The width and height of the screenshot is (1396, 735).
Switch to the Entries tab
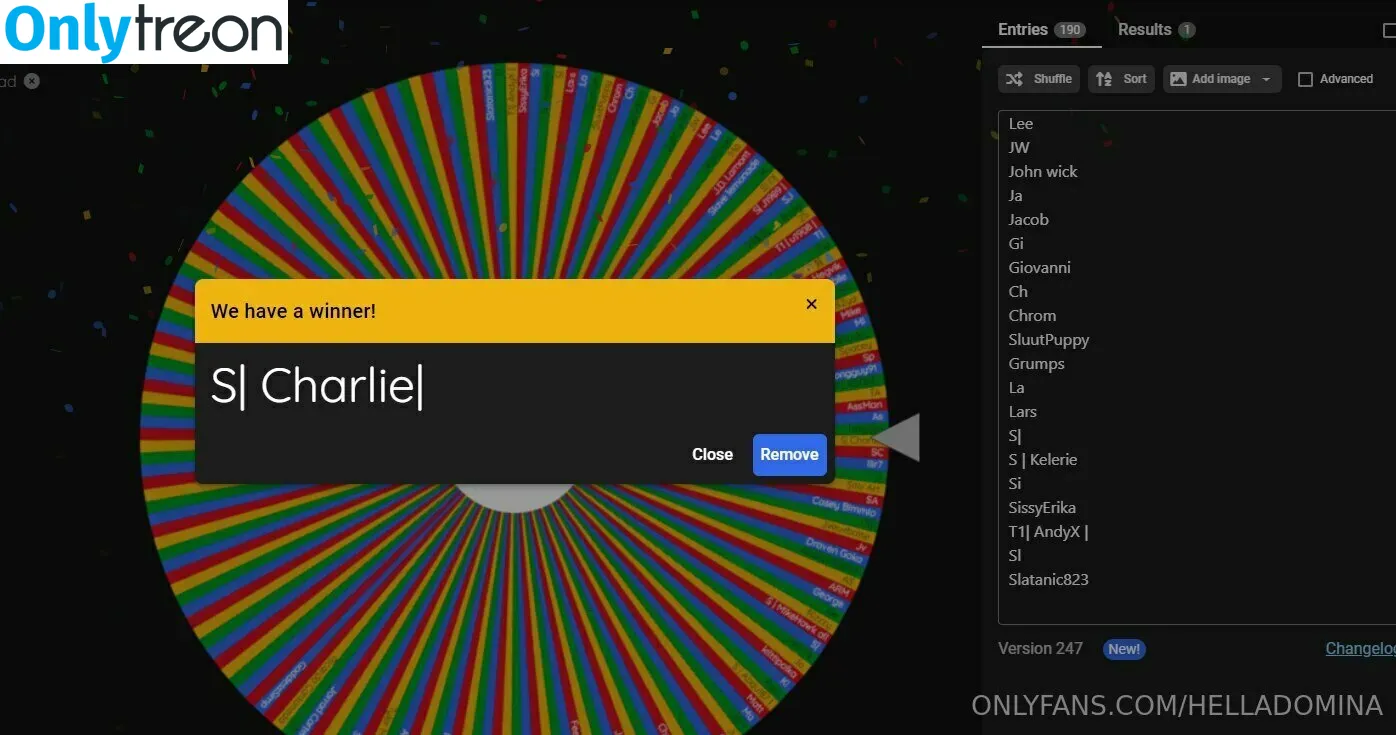(x=1041, y=29)
